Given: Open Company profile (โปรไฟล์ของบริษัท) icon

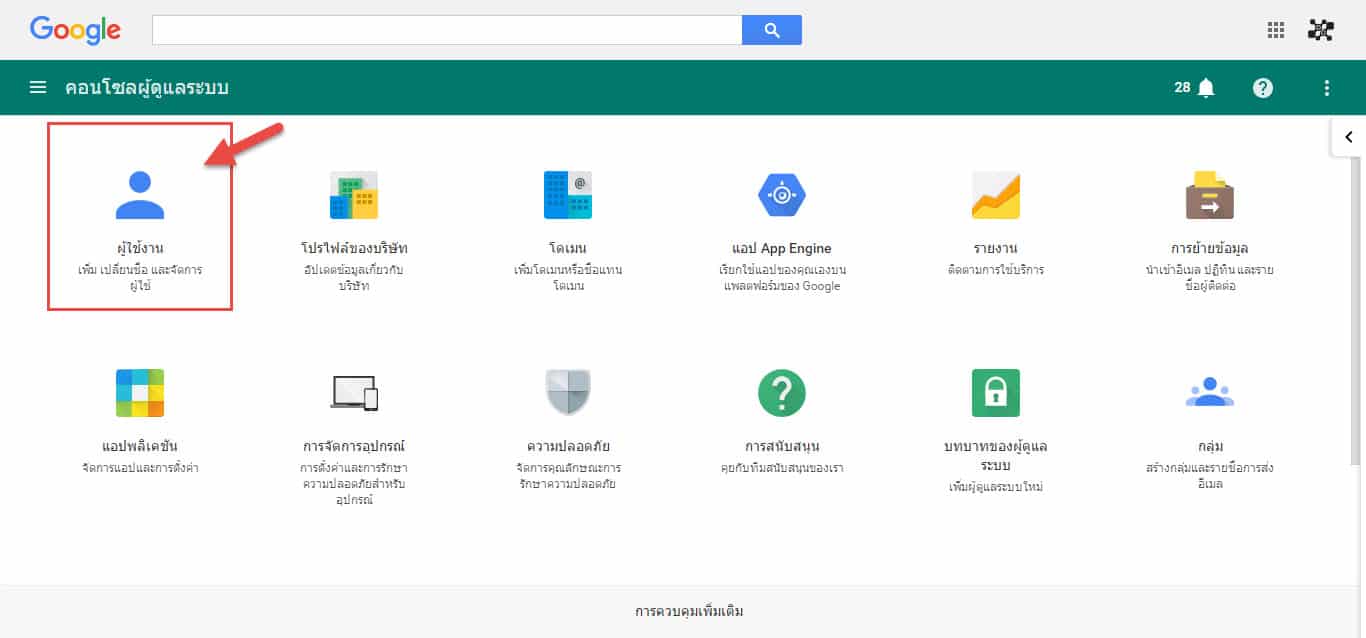Looking at the screenshot, I should pos(354,195).
